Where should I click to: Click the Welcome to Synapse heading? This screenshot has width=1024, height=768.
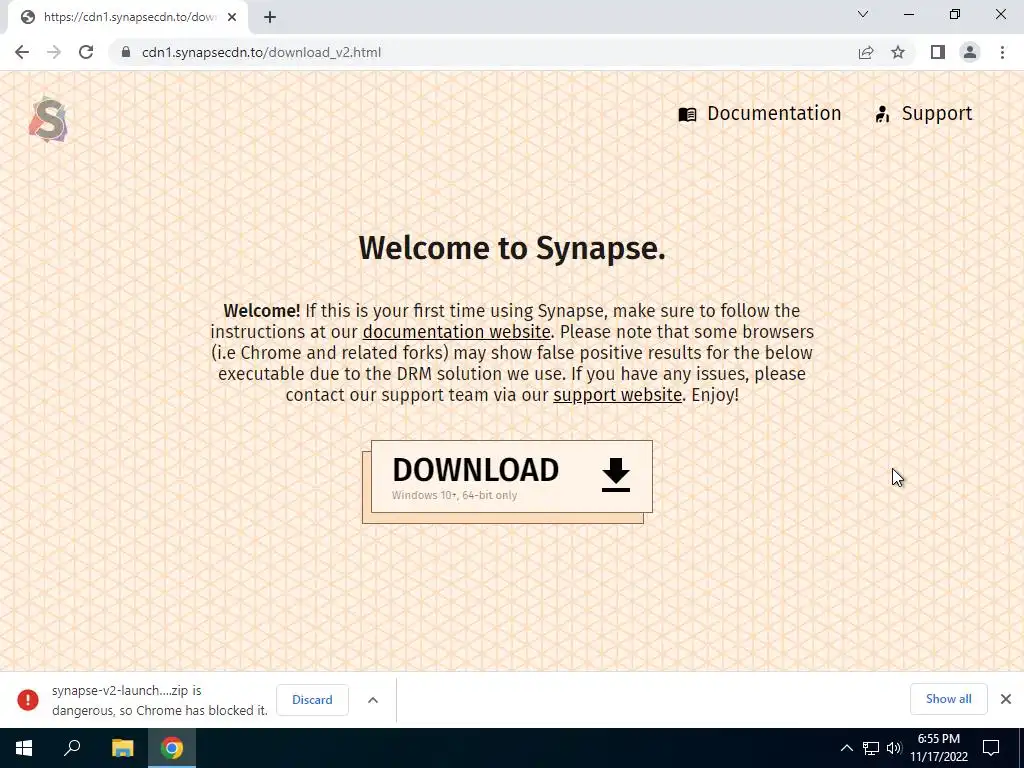click(x=512, y=248)
